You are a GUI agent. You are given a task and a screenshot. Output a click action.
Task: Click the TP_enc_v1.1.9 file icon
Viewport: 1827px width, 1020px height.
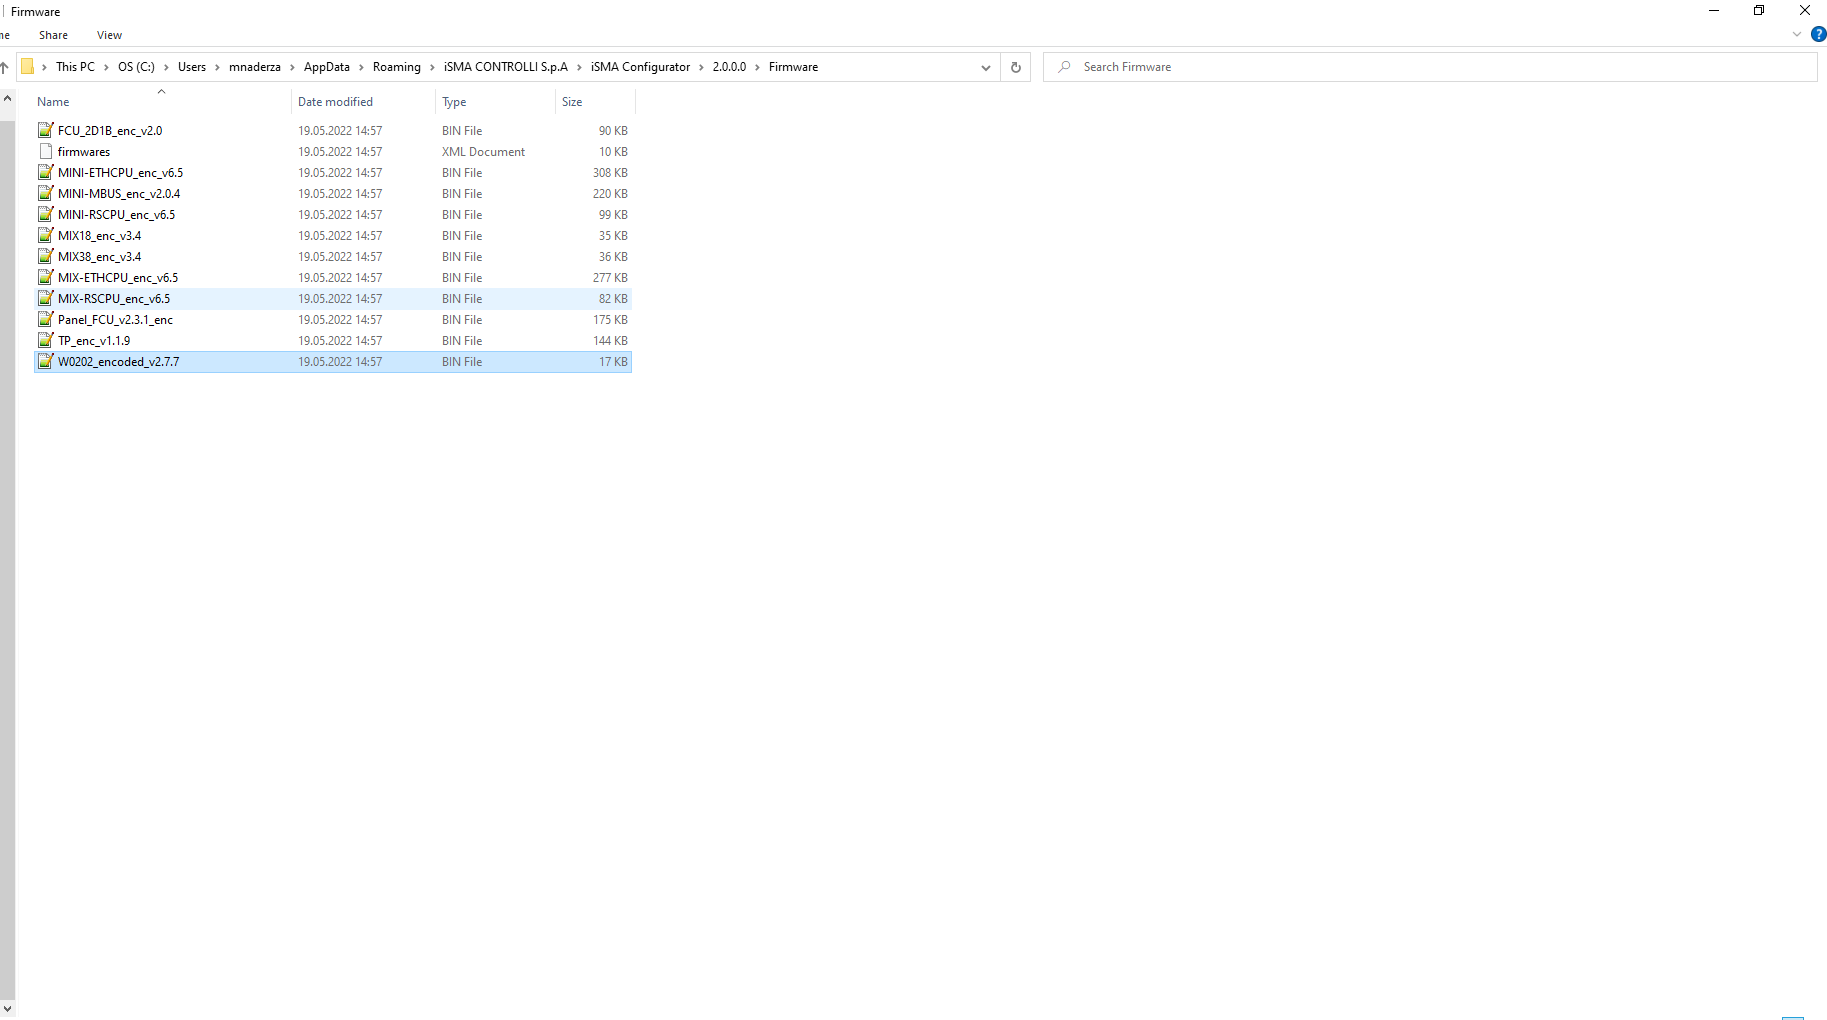[x=45, y=340]
